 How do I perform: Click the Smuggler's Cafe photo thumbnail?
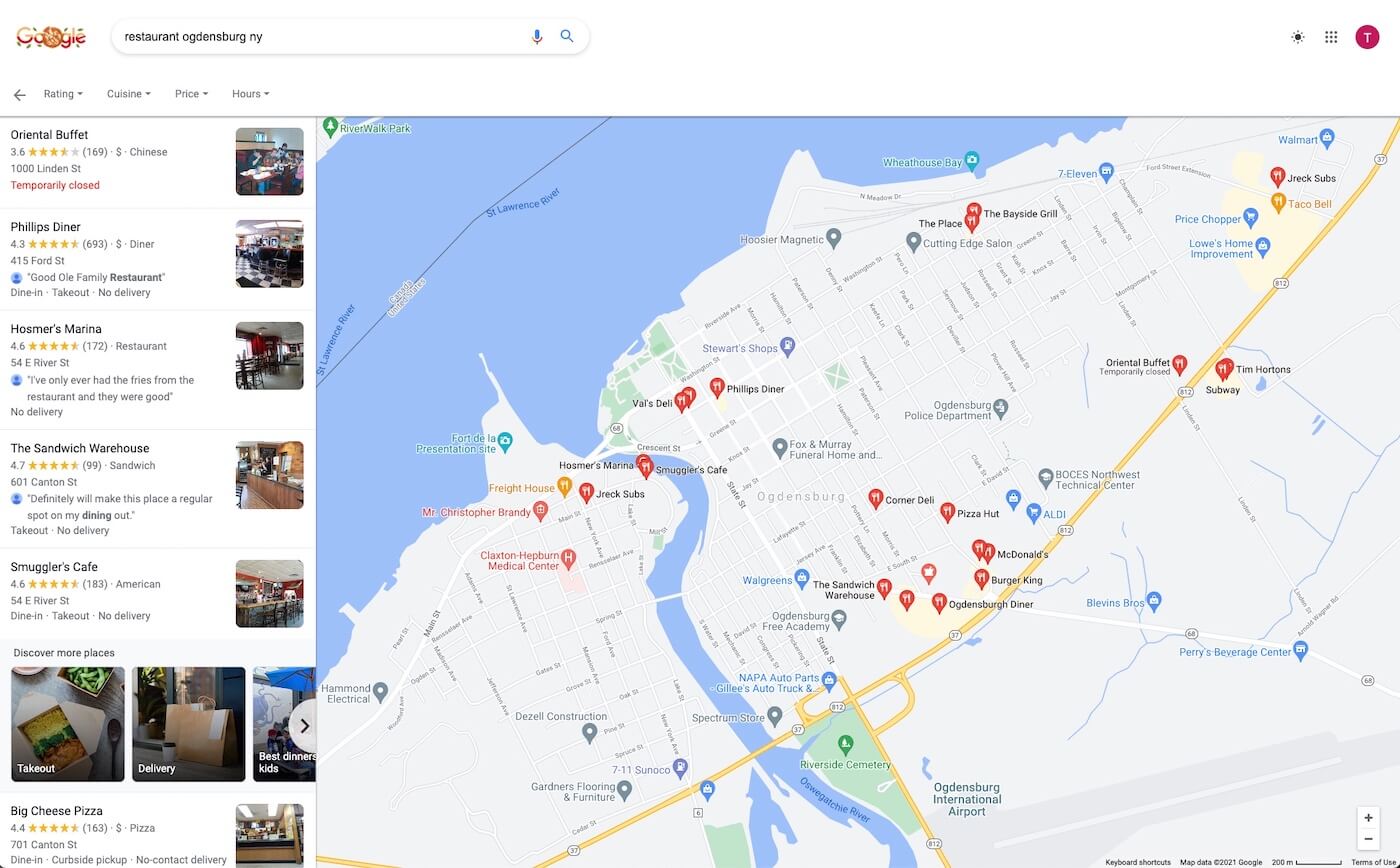click(x=269, y=593)
